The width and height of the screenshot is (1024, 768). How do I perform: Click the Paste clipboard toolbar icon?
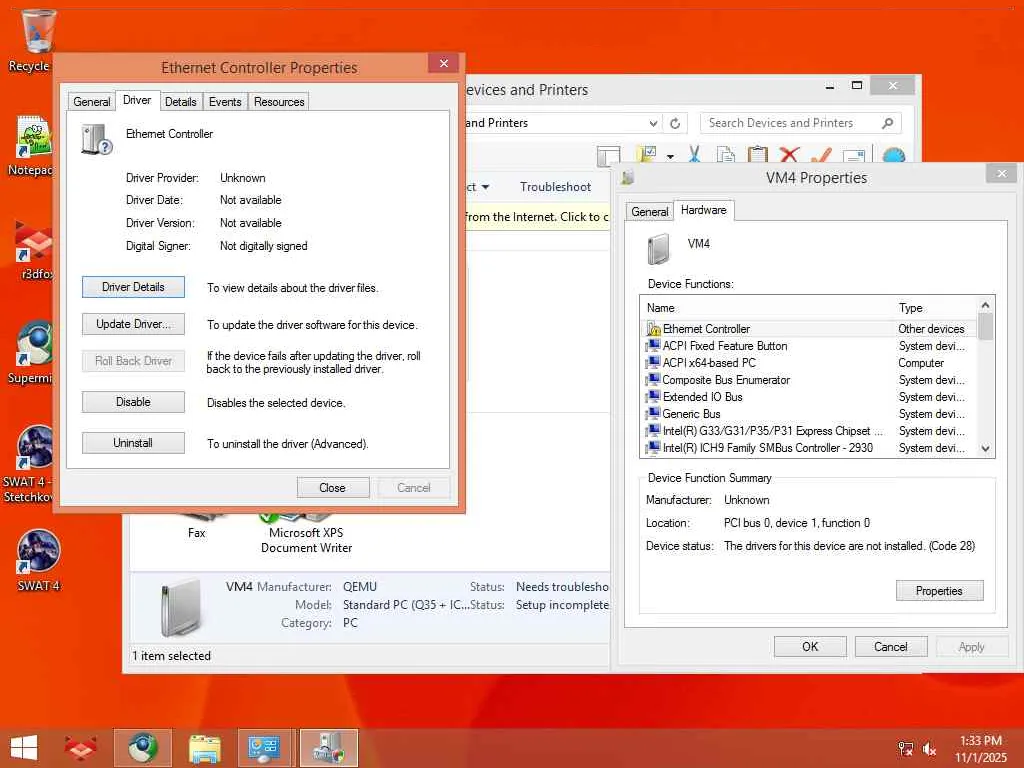click(x=757, y=155)
